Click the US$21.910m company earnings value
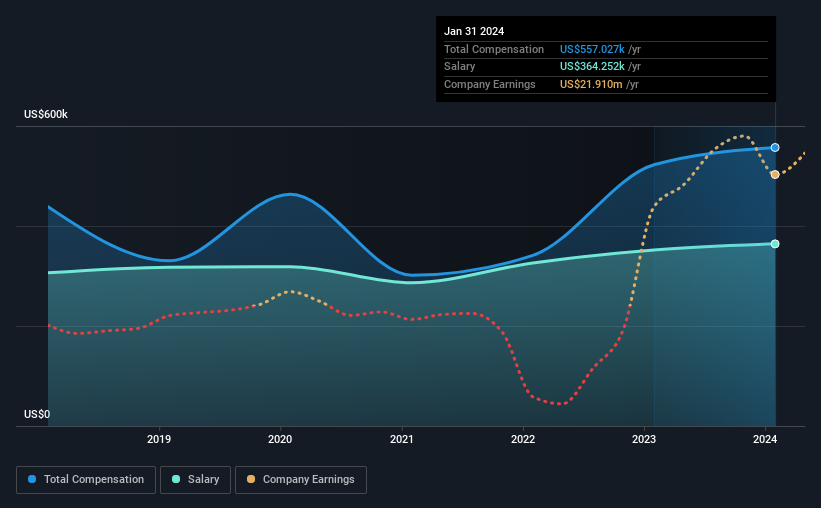This screenshot has height=508, width=821. click(x=591, y=84)
